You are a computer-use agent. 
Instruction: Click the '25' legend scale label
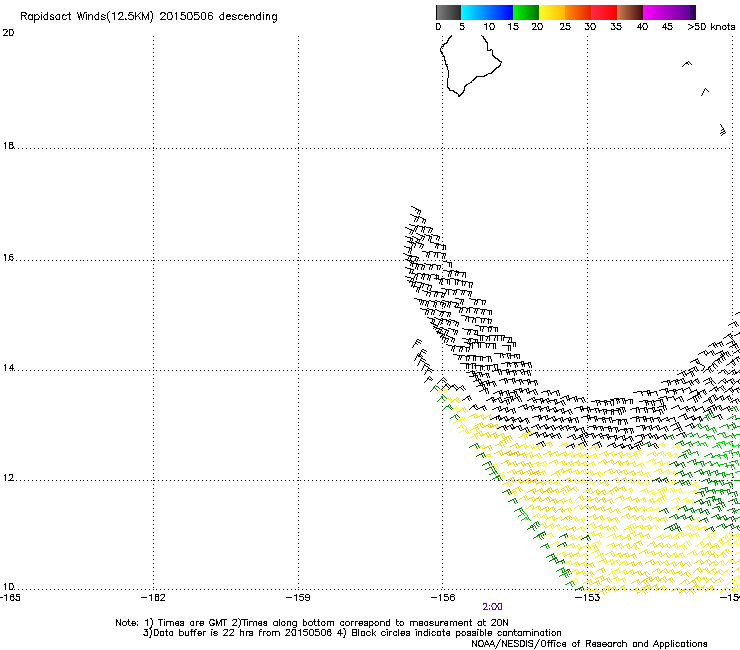click(x=565, y=27)
